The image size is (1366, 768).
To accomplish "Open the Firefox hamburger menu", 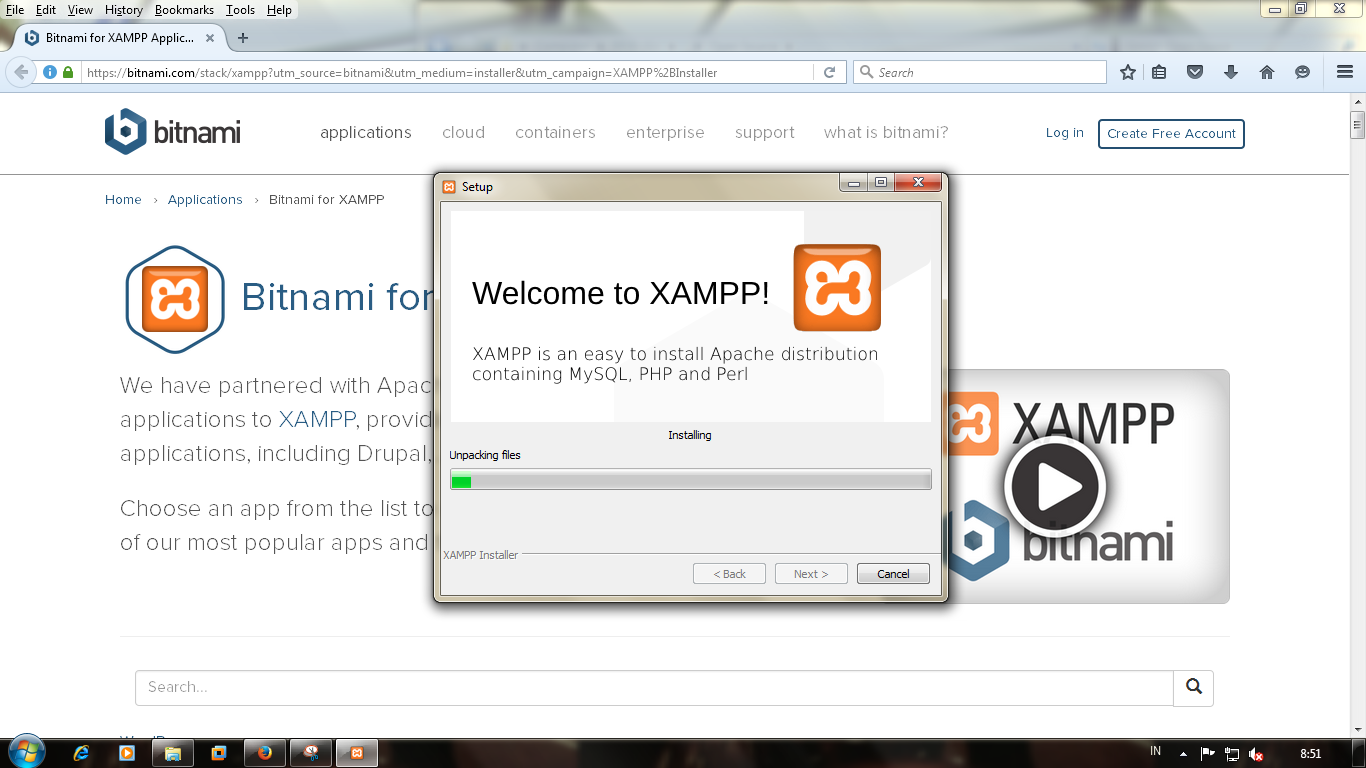I will pyautogui.click(x=1344, y=71).
